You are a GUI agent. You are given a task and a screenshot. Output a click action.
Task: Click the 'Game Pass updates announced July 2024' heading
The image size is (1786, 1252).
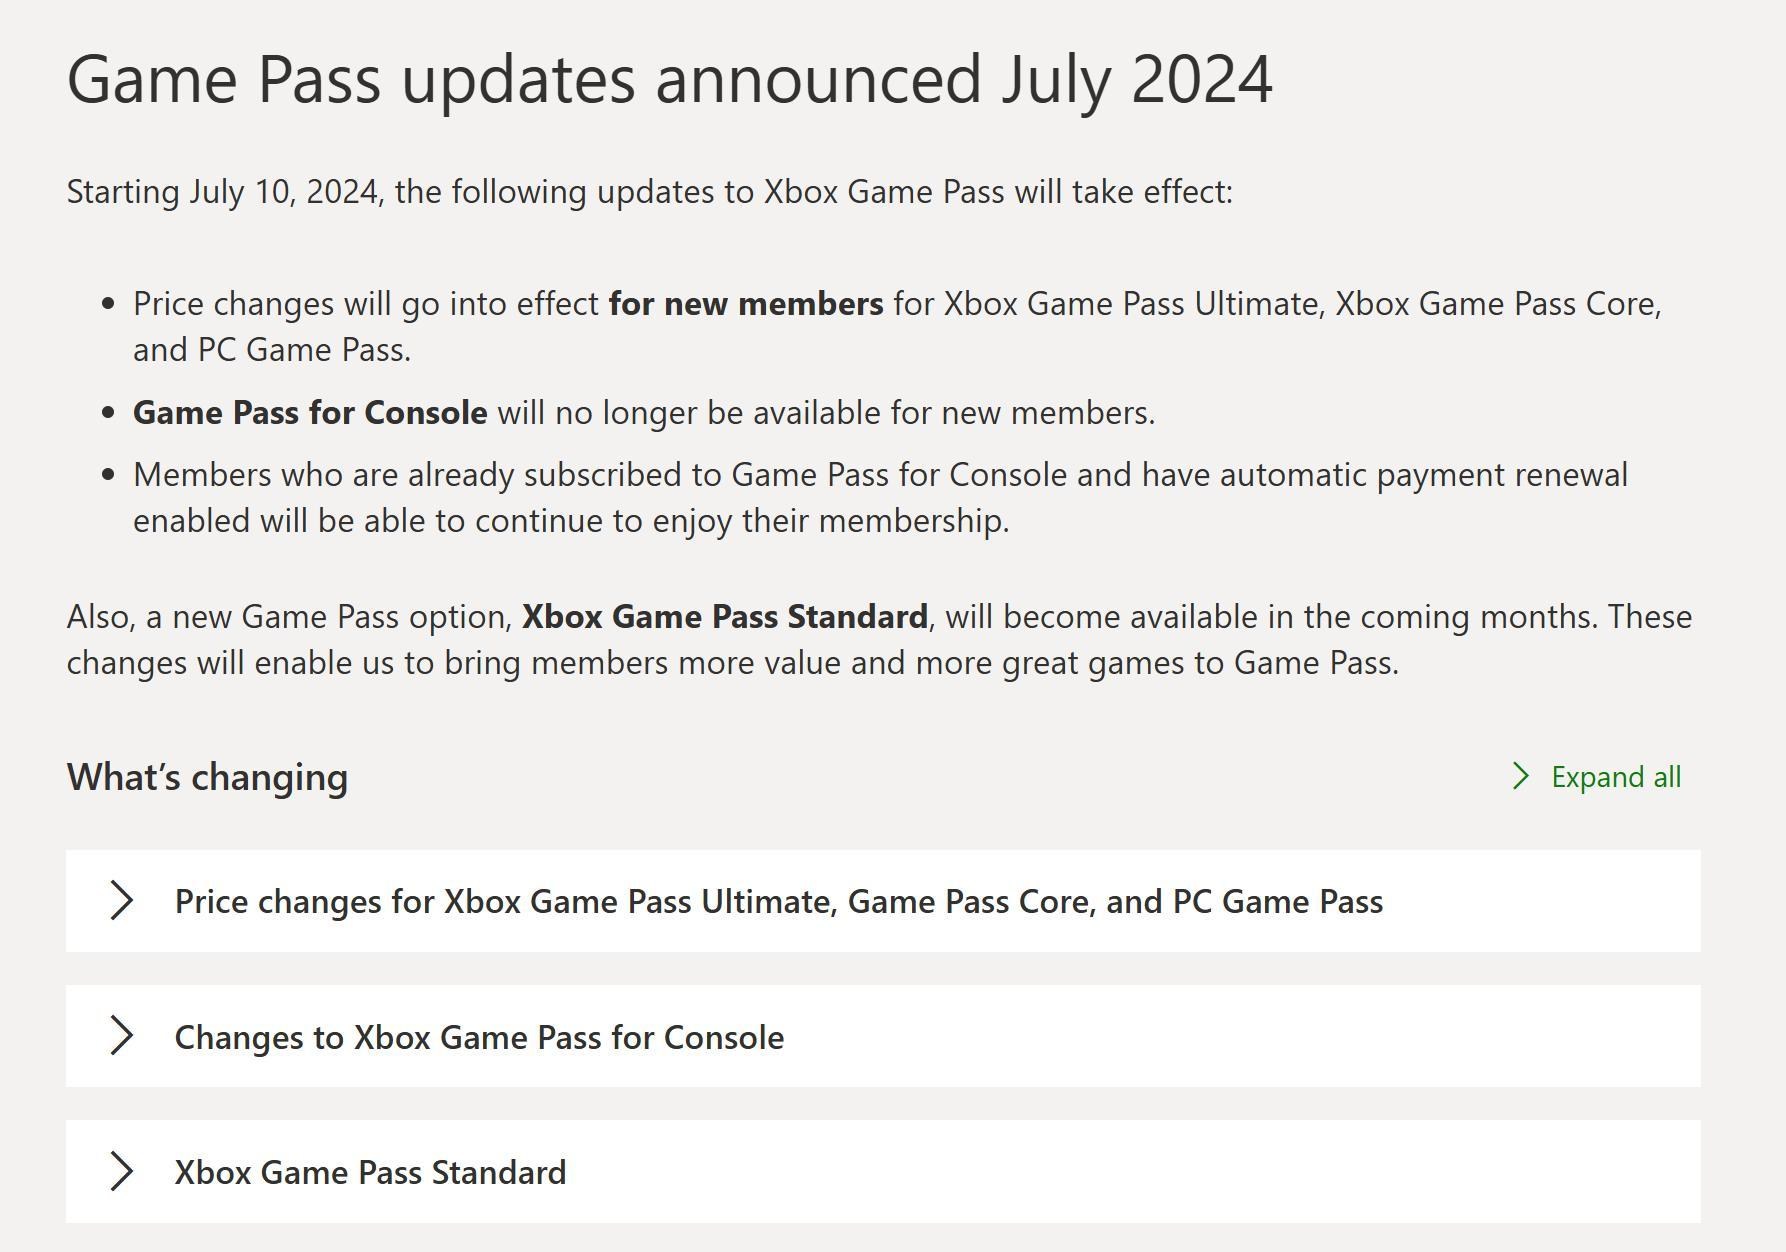pos(669,78)
